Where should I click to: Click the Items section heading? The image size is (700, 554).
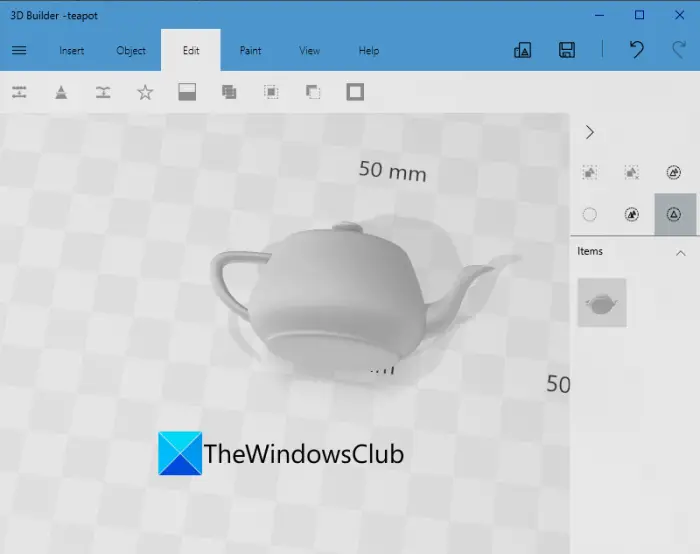pyautogui.click(x=590, y=251)
